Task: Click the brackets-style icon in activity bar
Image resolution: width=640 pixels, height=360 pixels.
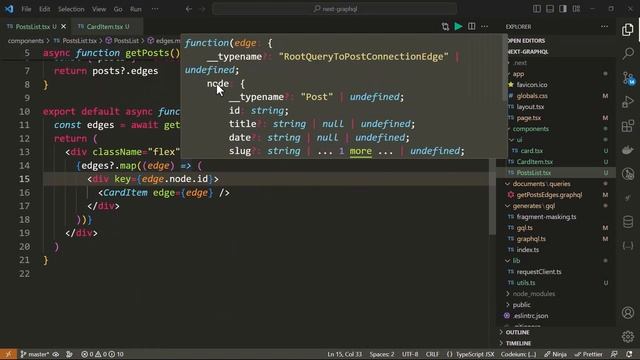Action: pos(628,246)
